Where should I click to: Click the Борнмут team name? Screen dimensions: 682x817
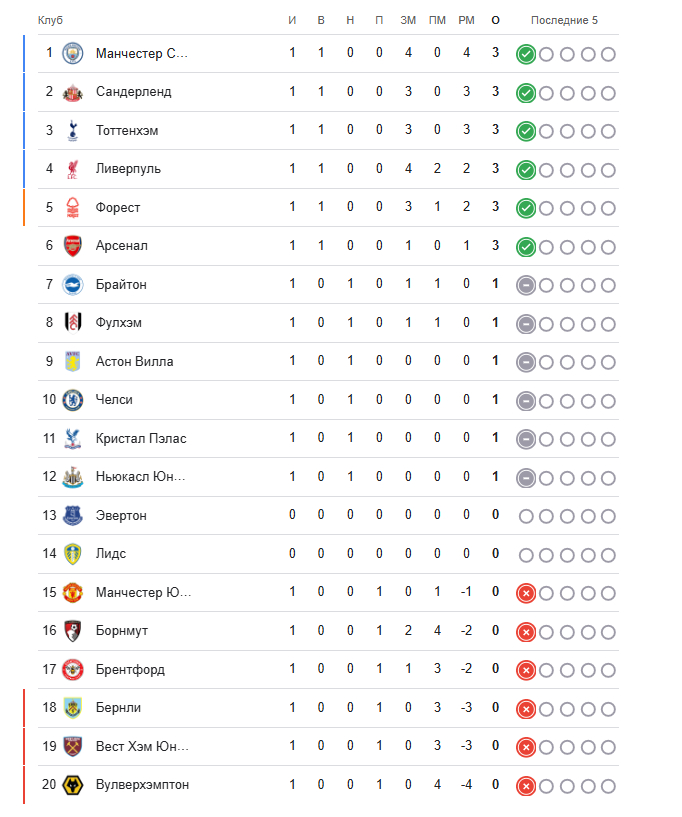[x=122, y=631]
